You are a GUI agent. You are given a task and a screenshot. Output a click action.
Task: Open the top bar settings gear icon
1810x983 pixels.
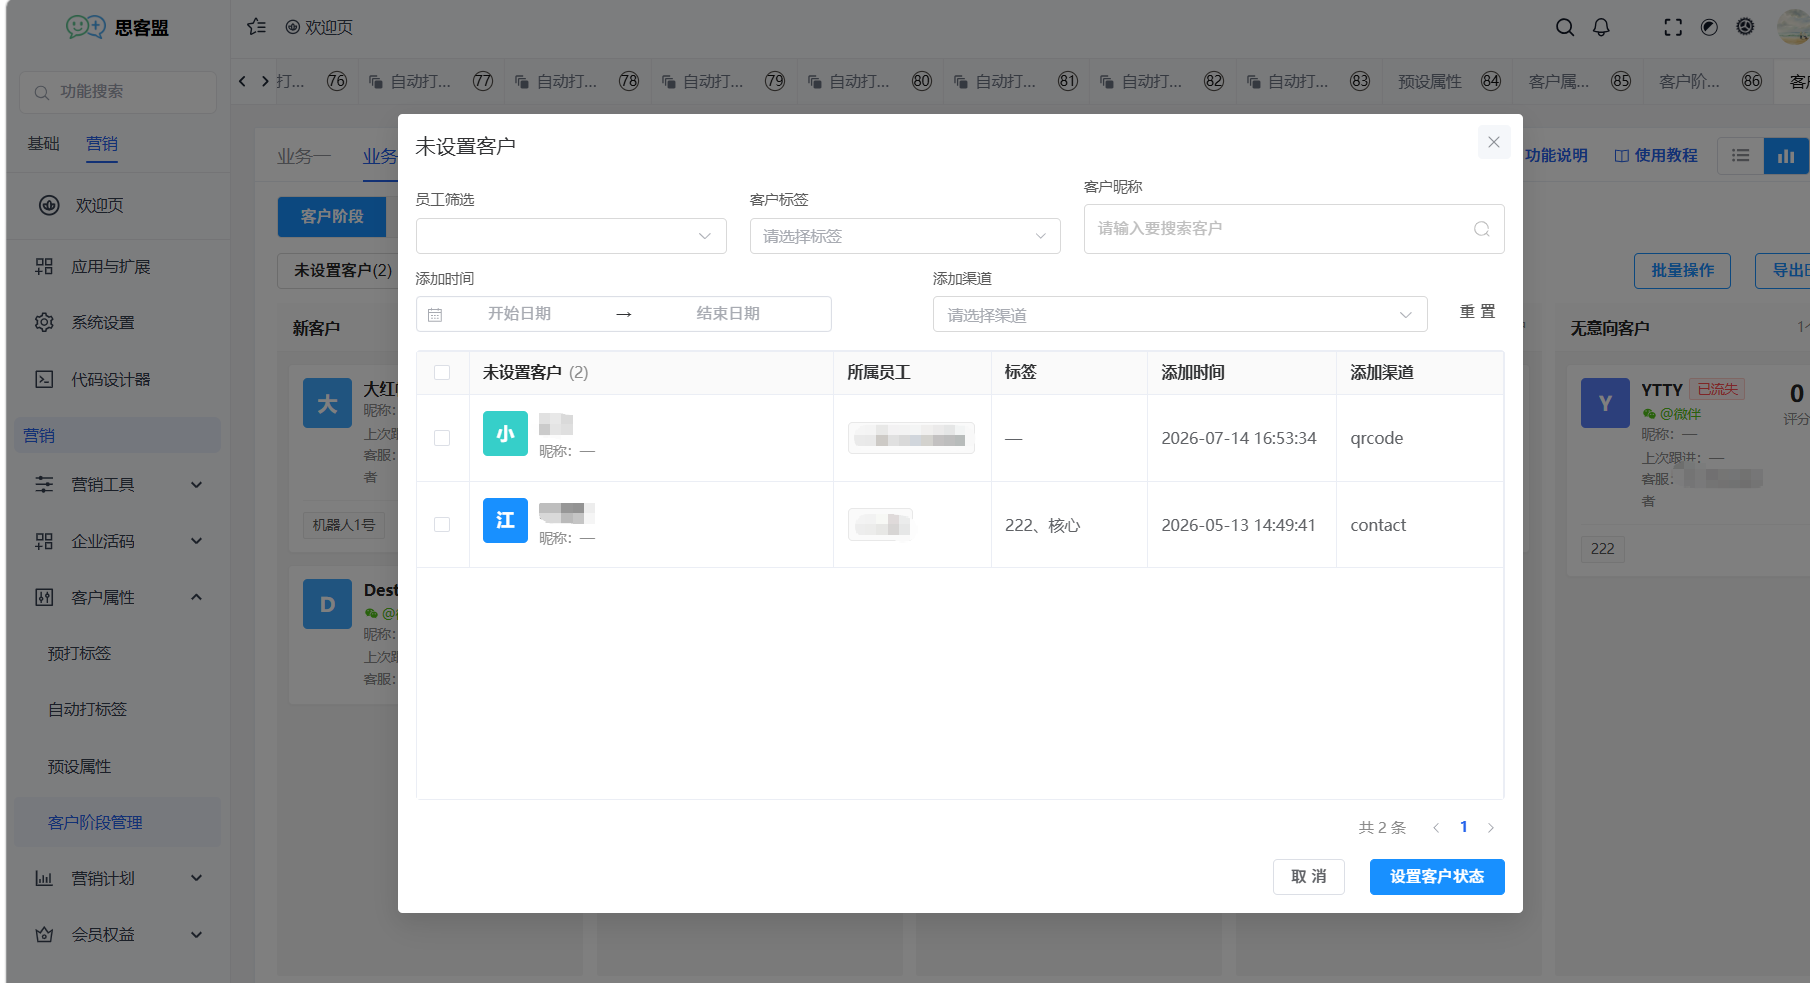1745,27
